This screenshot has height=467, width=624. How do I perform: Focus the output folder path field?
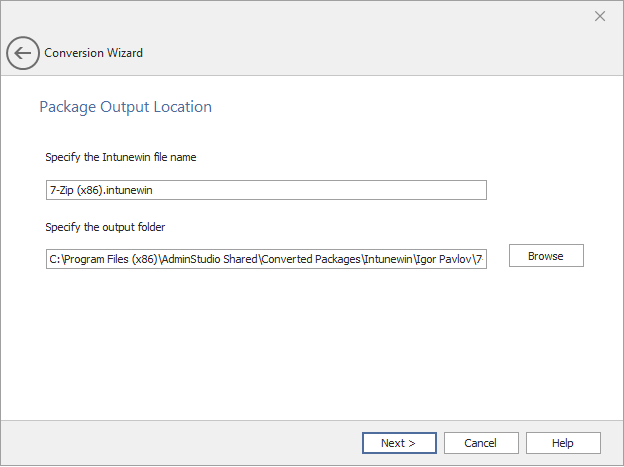tap(266, 260)
